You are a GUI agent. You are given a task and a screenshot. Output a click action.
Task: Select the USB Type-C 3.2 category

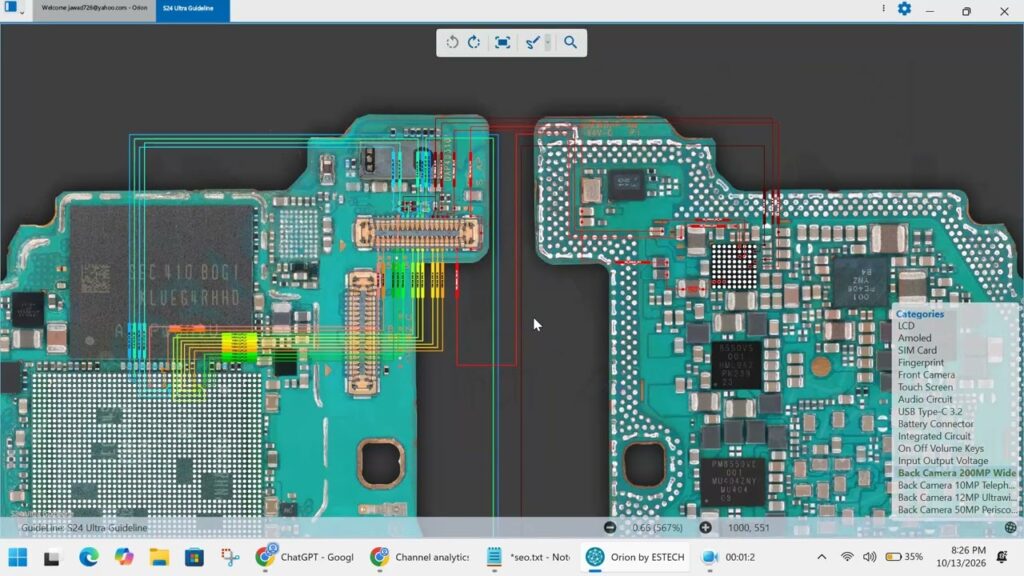coord(930,411)
